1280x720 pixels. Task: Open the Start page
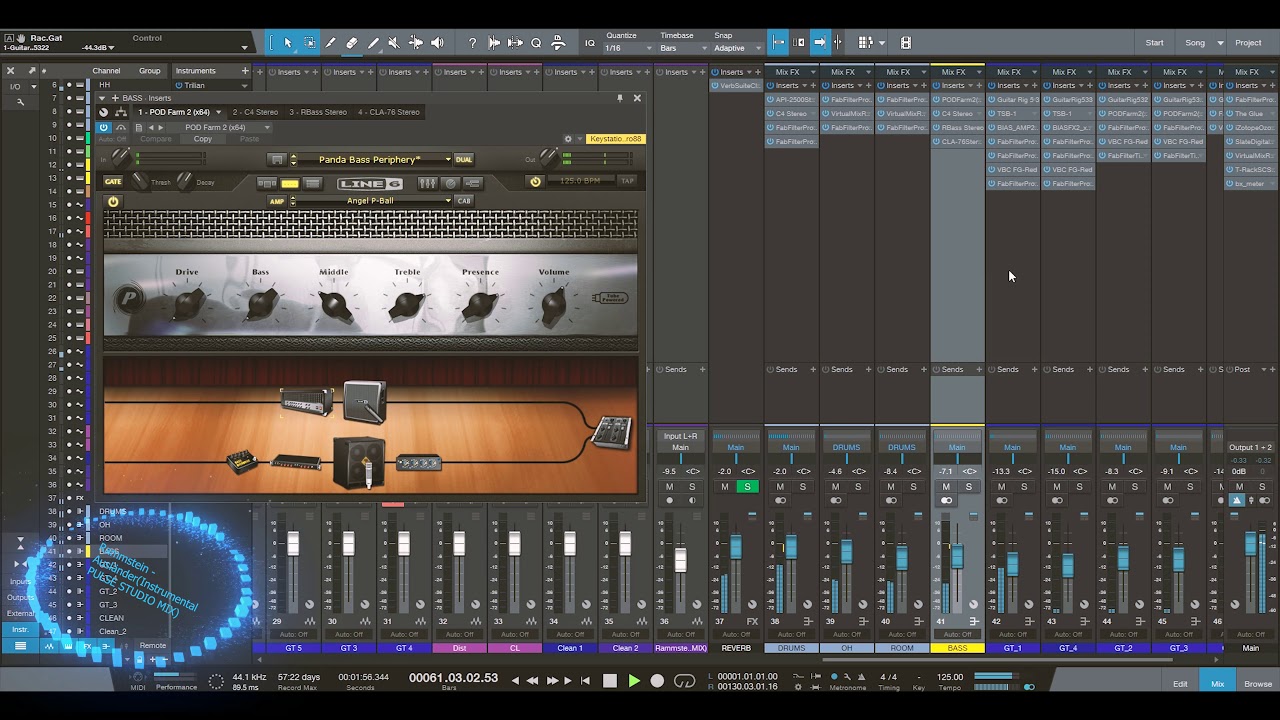1154,43
